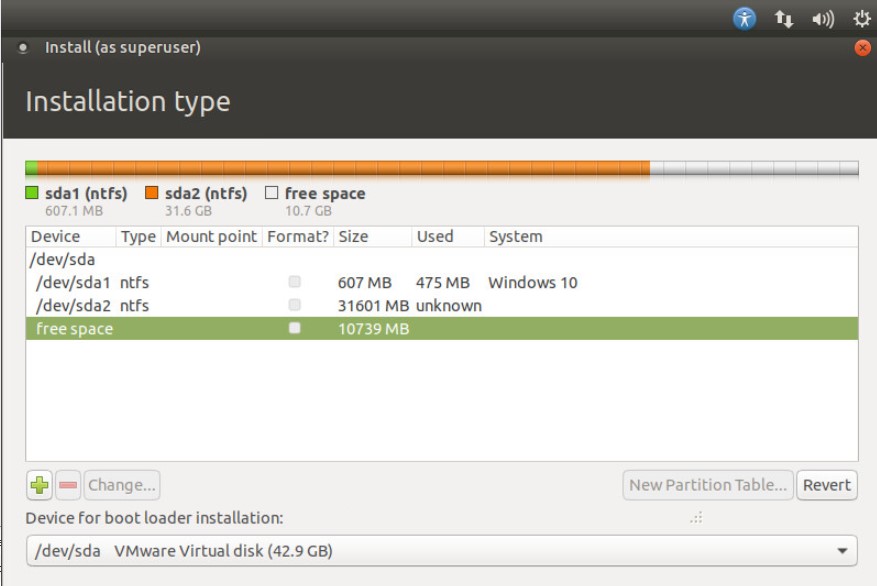Toggle the Format checkbox for /dev/sda2
Viewport: 877px width, 586px height.
[x=294, y=305]
